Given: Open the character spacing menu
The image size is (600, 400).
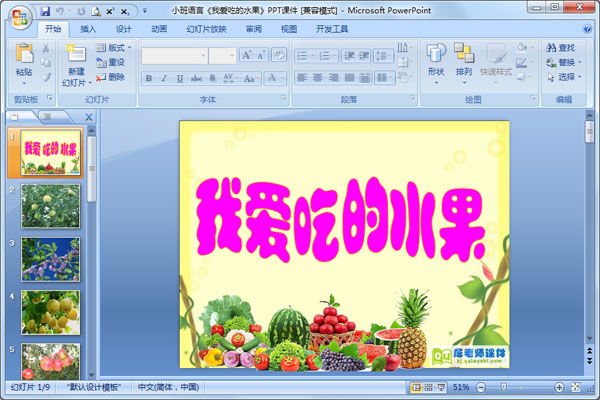Looking at the screenshot, I should pos(229,78).
